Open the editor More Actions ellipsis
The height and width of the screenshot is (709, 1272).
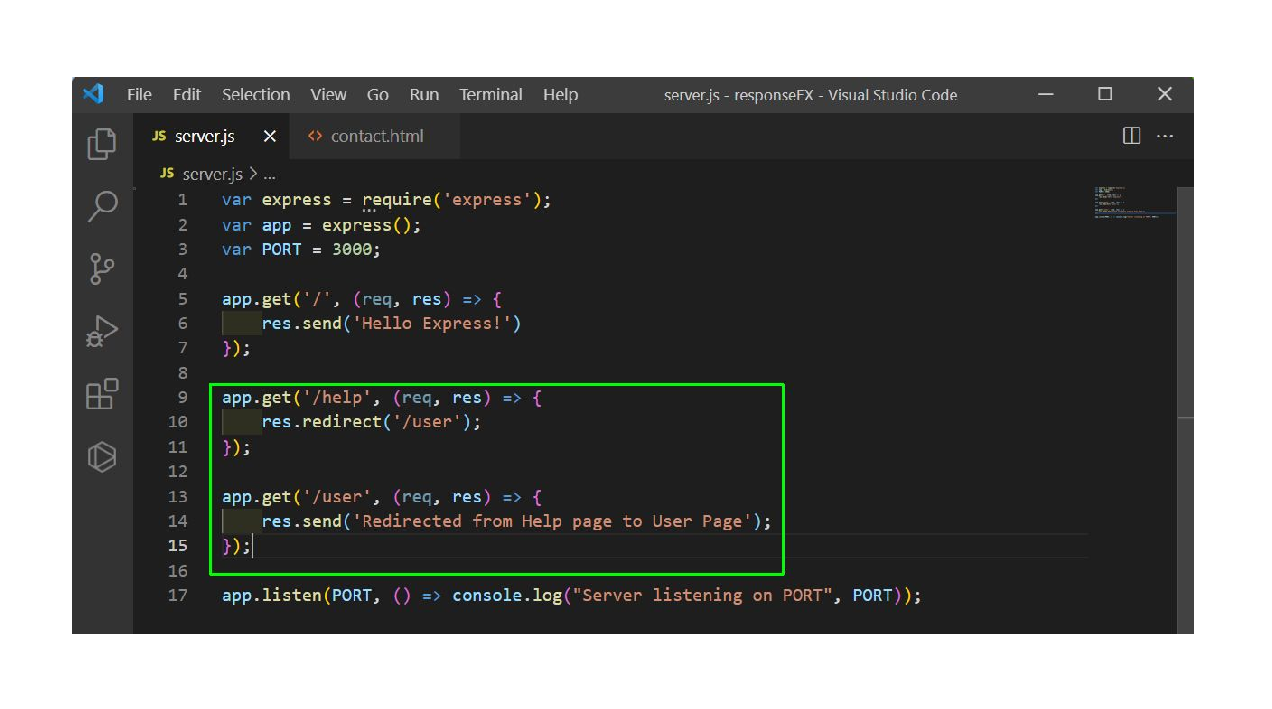point(1165,136)
